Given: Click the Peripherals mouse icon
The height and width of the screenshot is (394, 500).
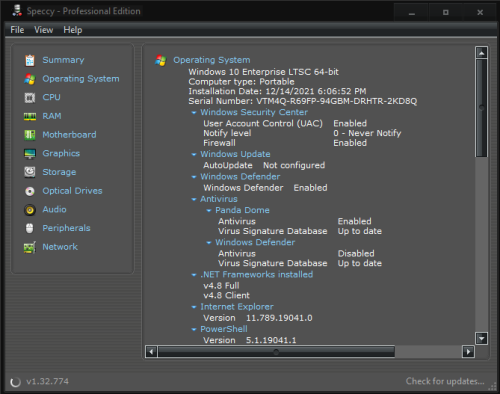Looking at the screenshot, I should tap(30, 228).
